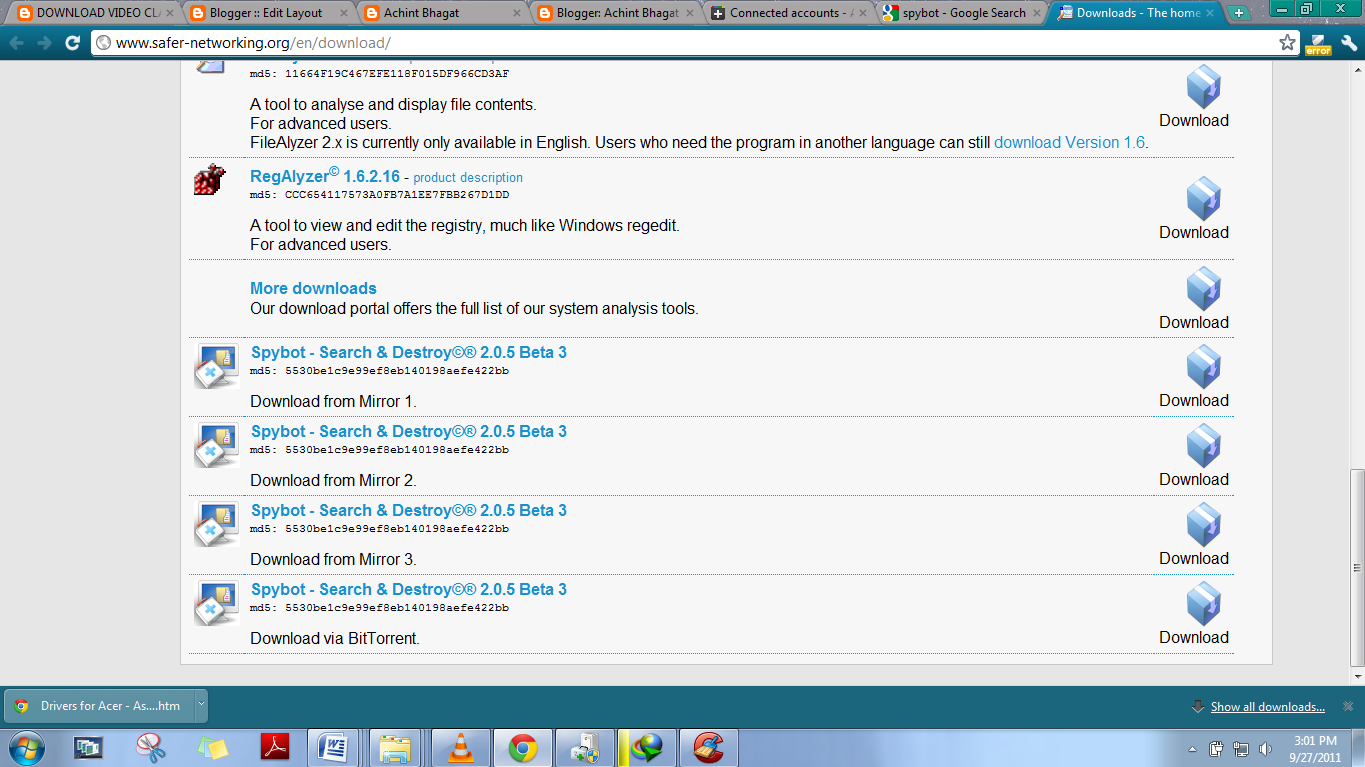
Task: Open Windows Explorer folder on taskbar
Action: tap(396, 747)
